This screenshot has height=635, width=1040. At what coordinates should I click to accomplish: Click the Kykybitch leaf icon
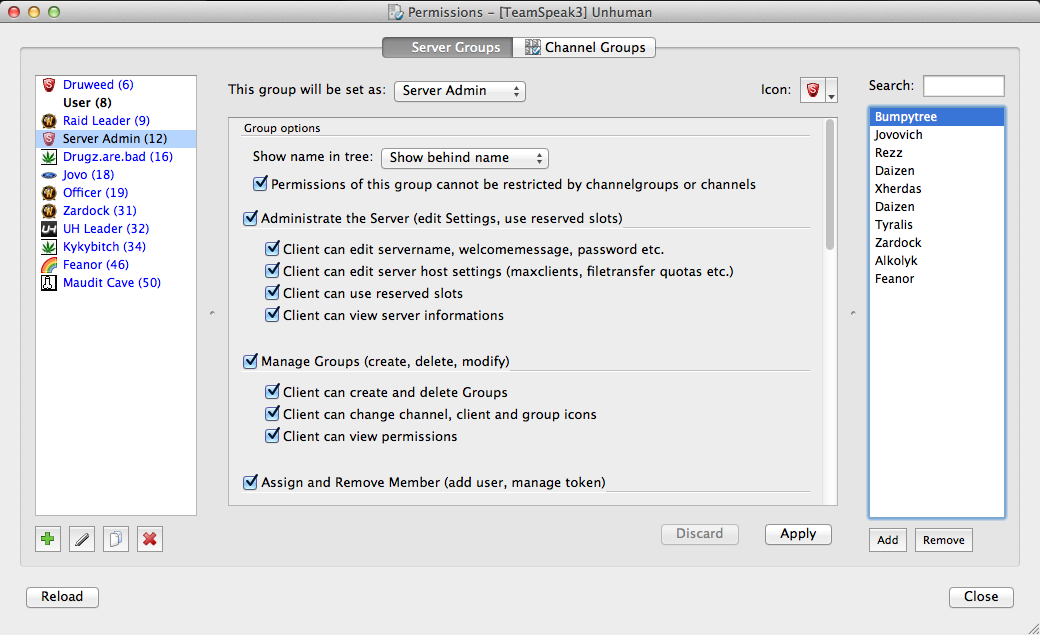(x=49, y=246)
